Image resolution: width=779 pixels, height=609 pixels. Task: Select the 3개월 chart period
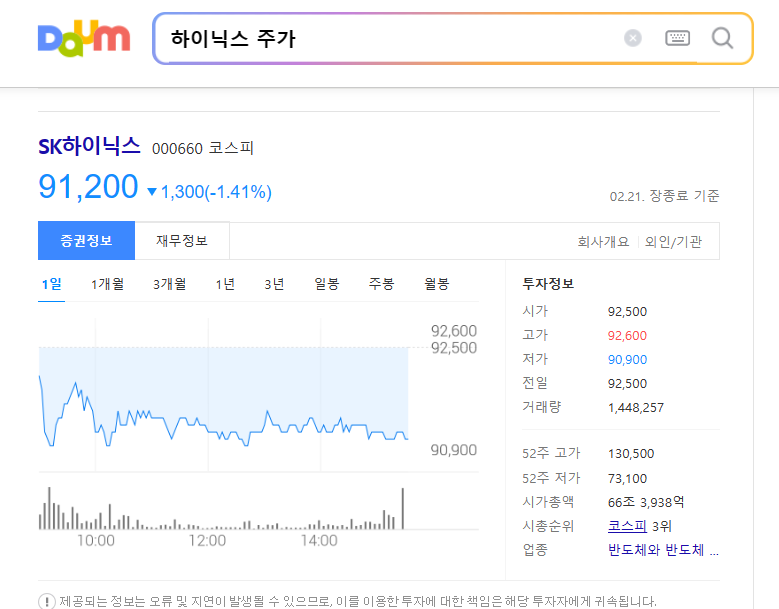pyautogui.click(x=169, y=284)
